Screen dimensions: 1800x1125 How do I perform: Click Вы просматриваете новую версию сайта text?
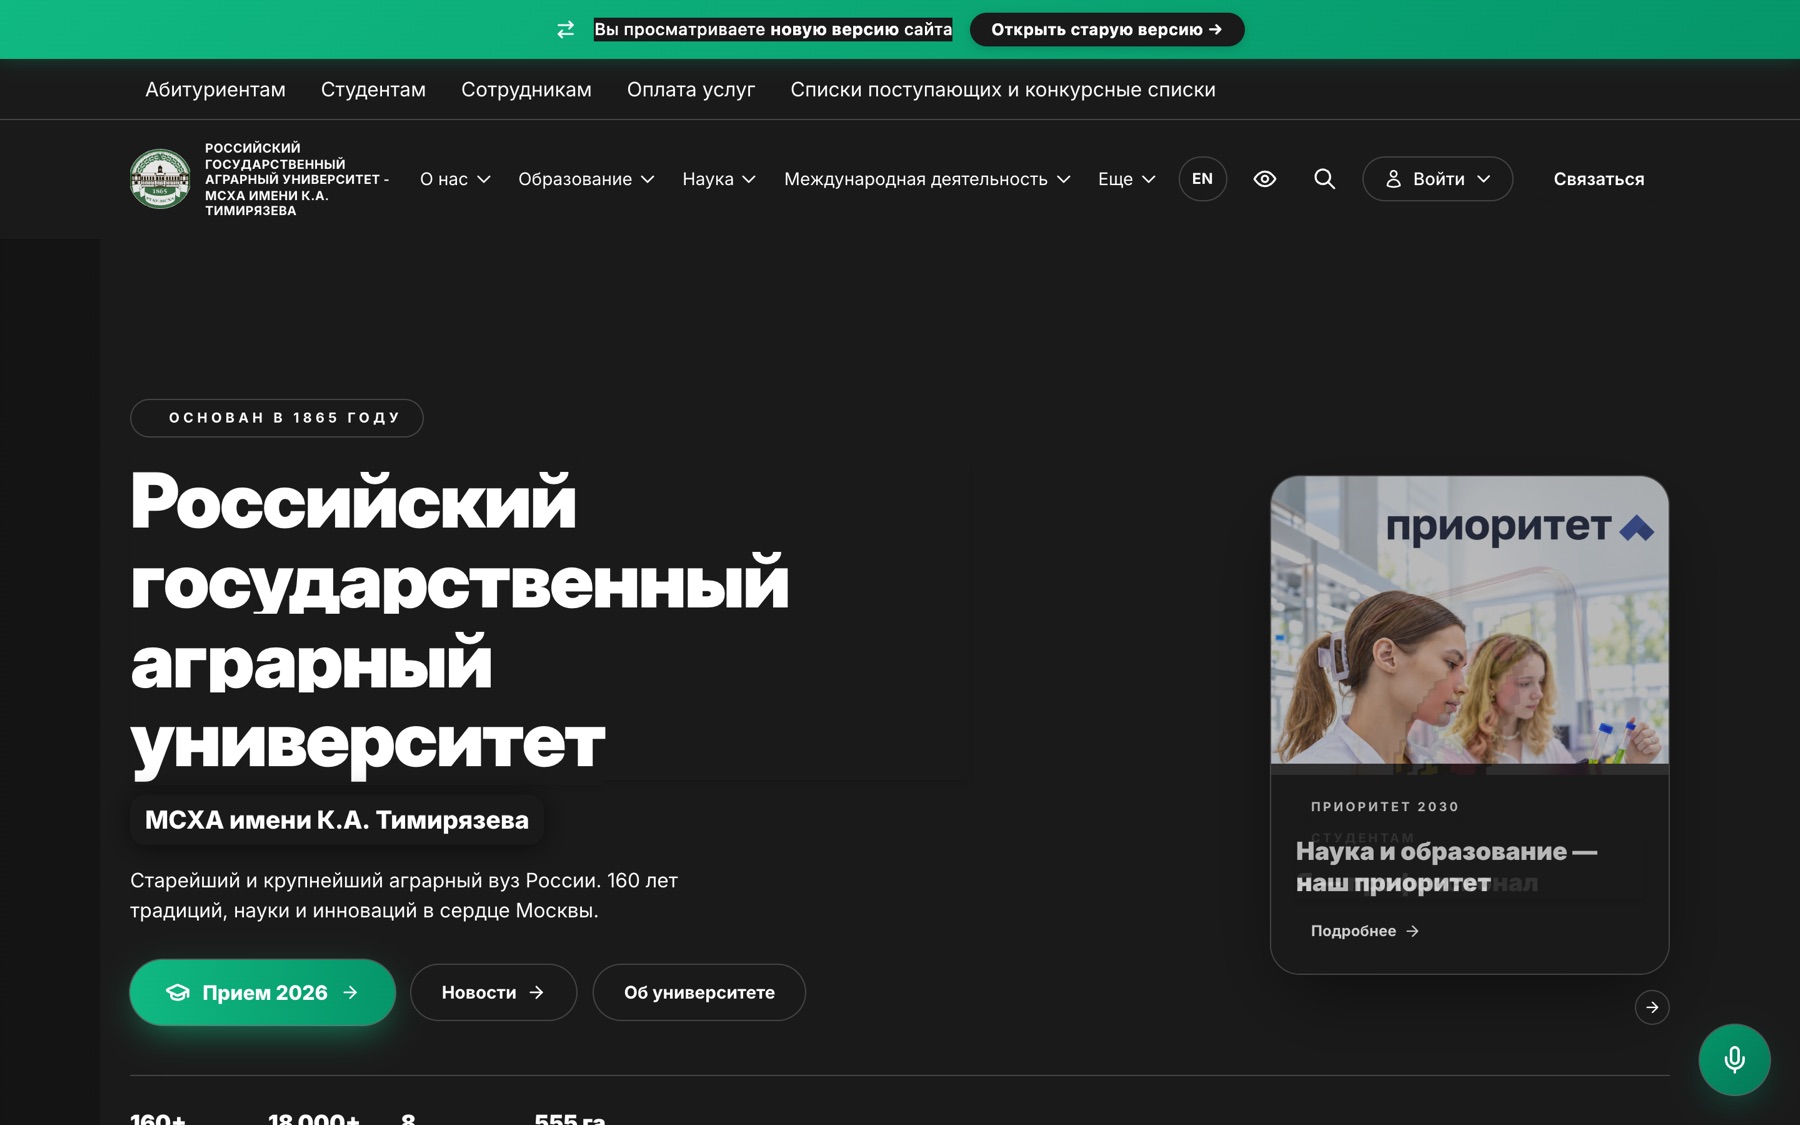coord(773,30)
